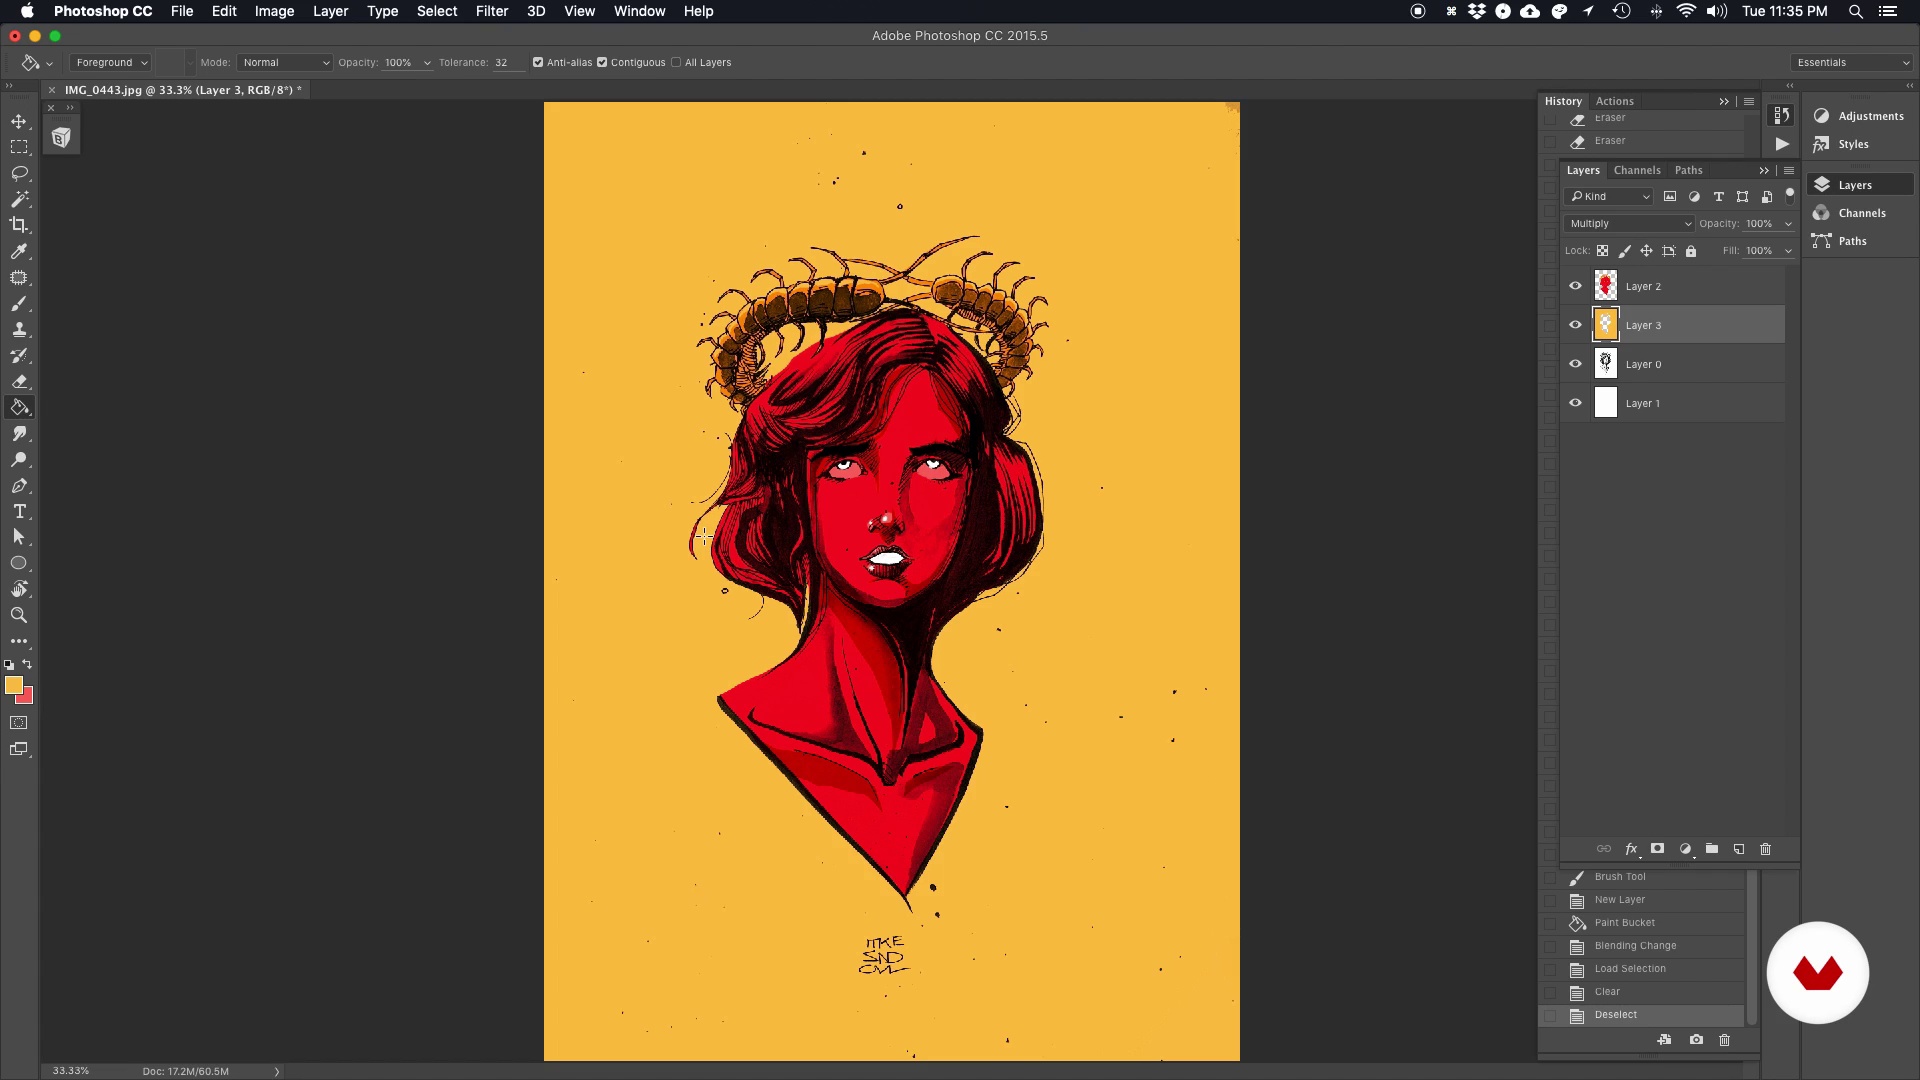Click the background color swatch
Image resolution: width=1920 pixels, height=1080 pixels.
pos(28,697)
